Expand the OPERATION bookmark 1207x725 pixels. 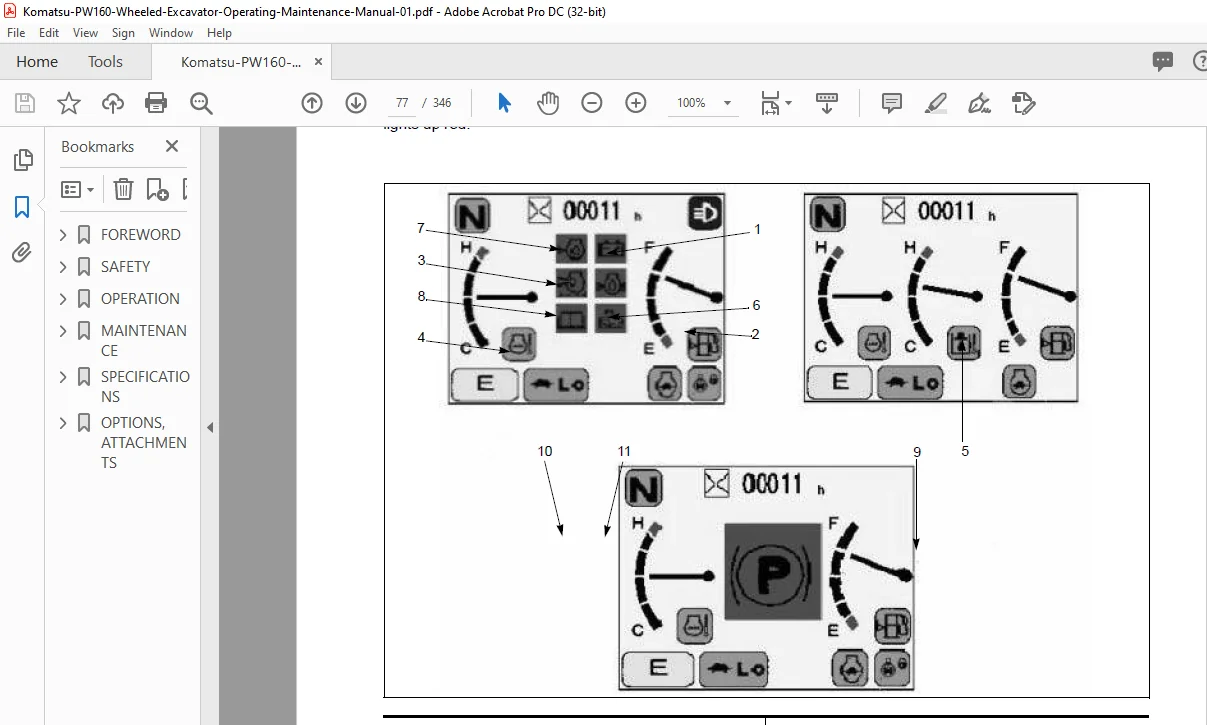pyautogui.click(x=64, y=299)
